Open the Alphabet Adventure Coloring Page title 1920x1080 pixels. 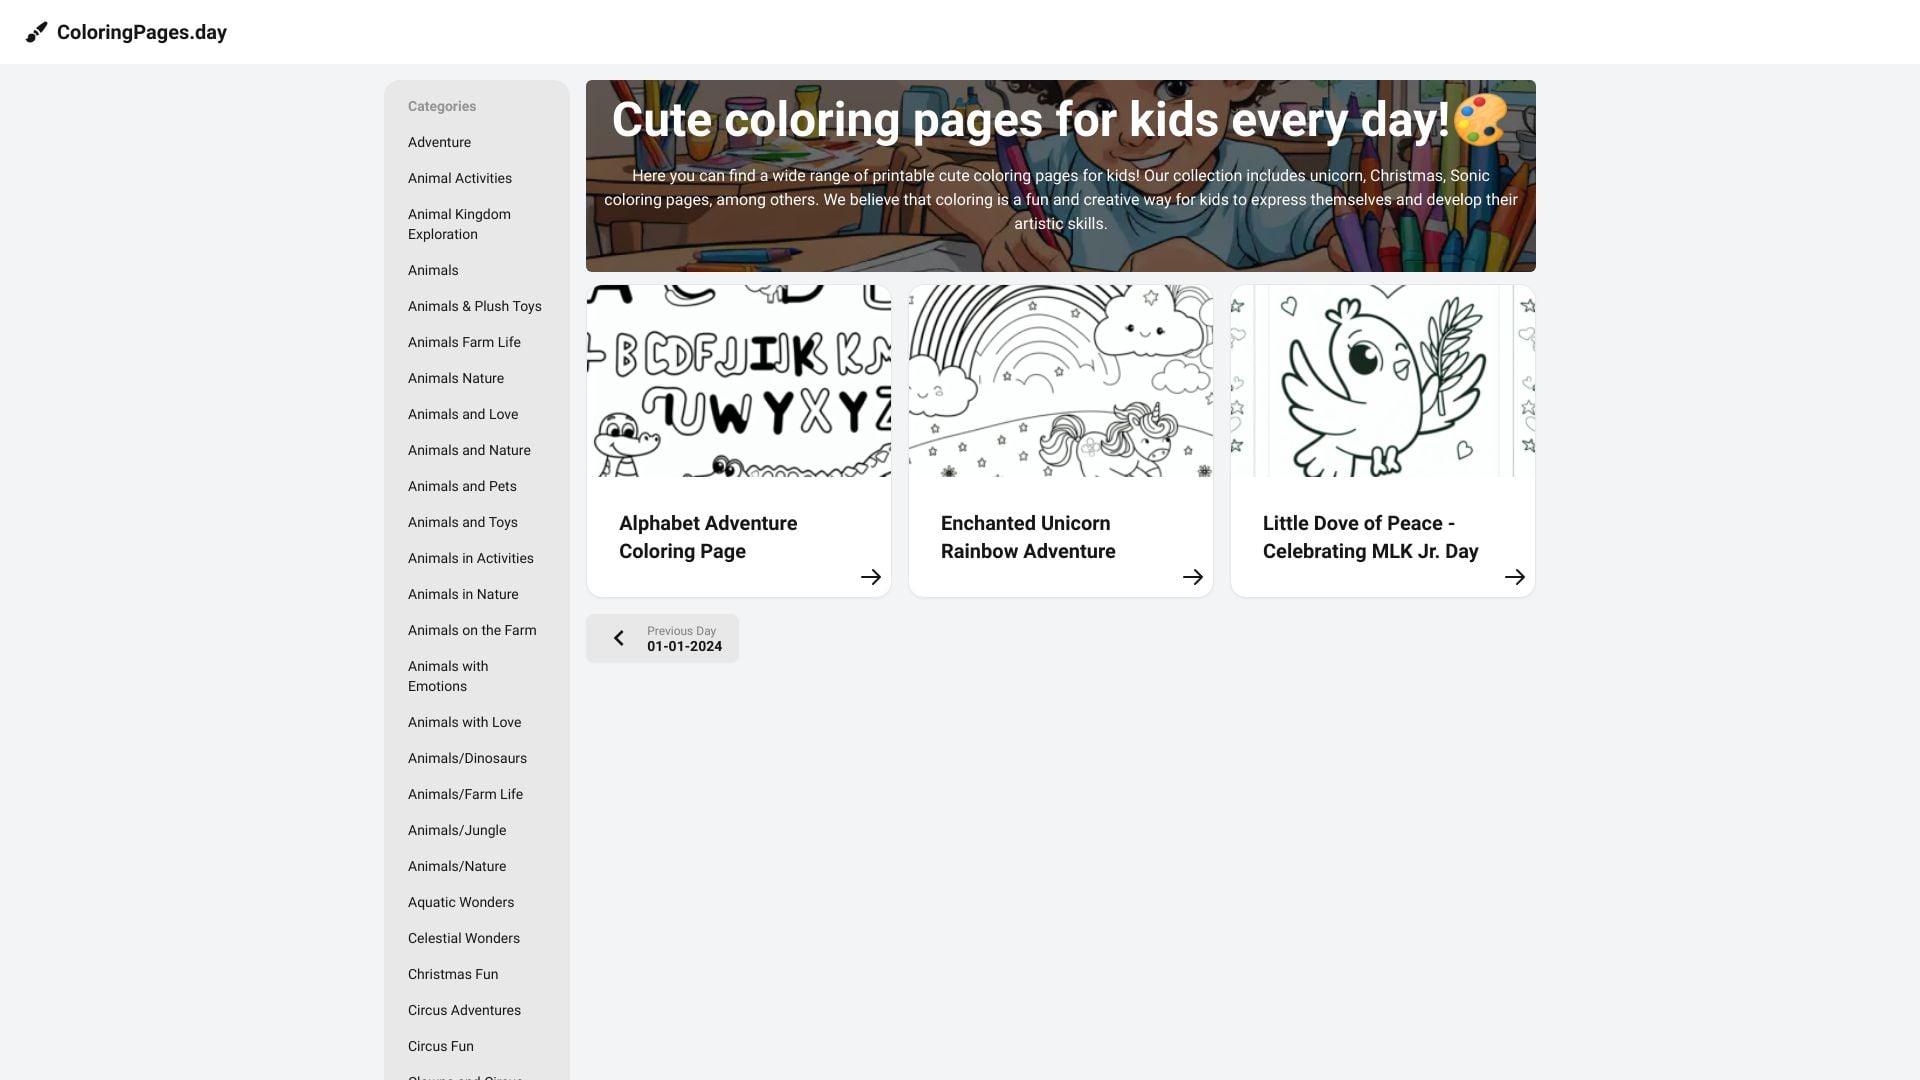tap(707, 537)
